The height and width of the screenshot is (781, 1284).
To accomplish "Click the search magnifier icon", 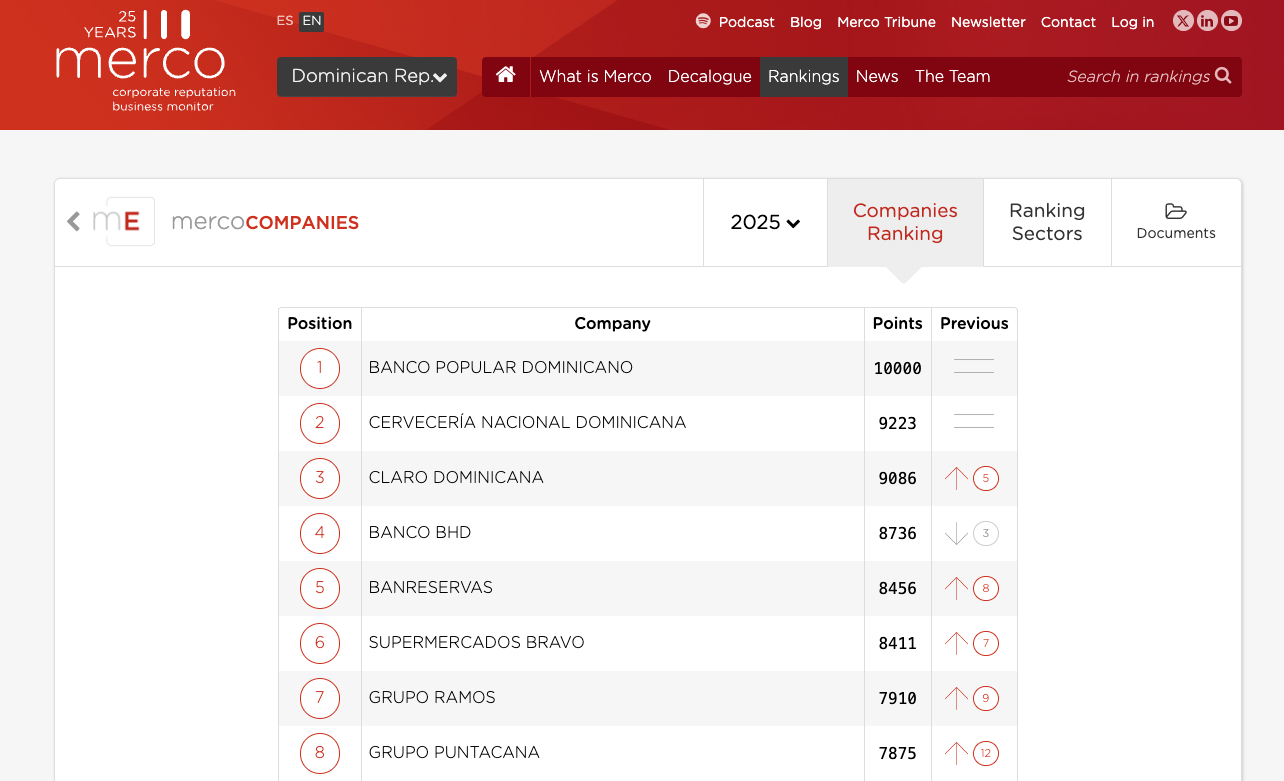I will (1223, 76).
